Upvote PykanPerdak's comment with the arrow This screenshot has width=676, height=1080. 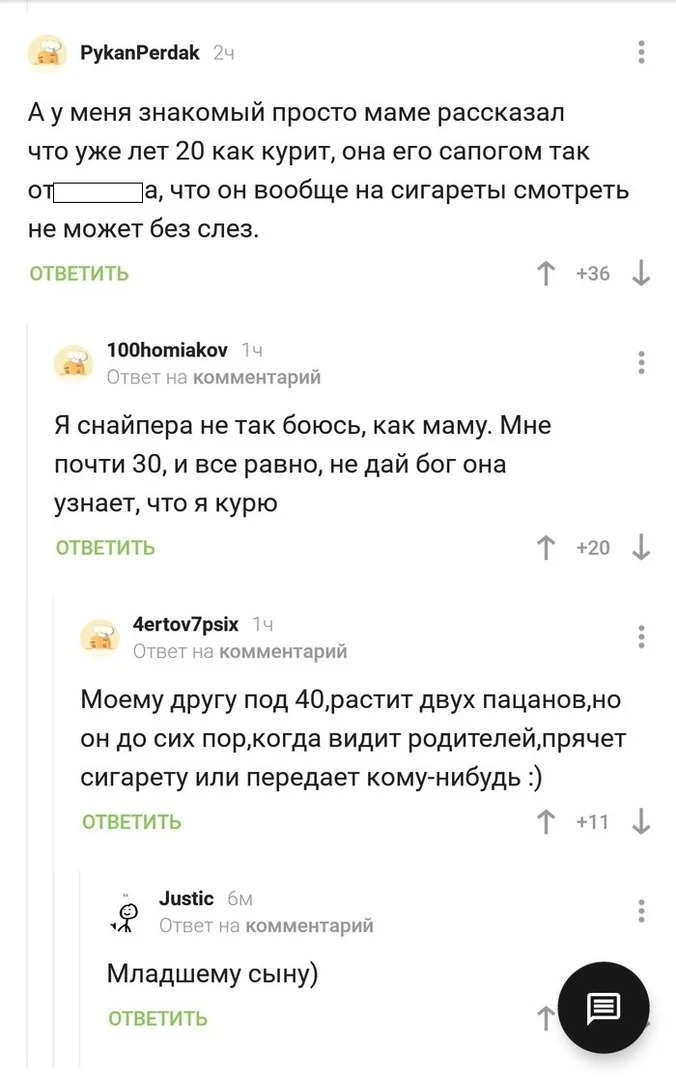(546, 274)
